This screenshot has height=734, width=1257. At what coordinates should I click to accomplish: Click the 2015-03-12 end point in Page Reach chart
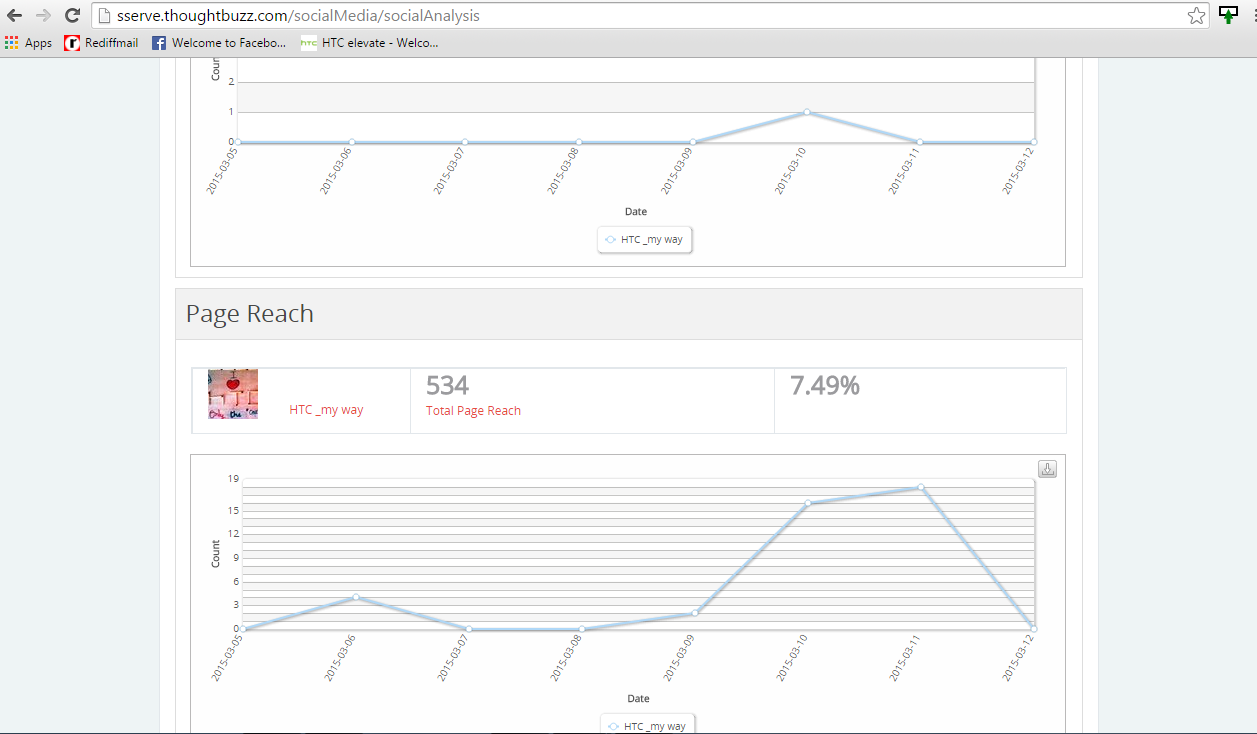(x=1034, y=629)
